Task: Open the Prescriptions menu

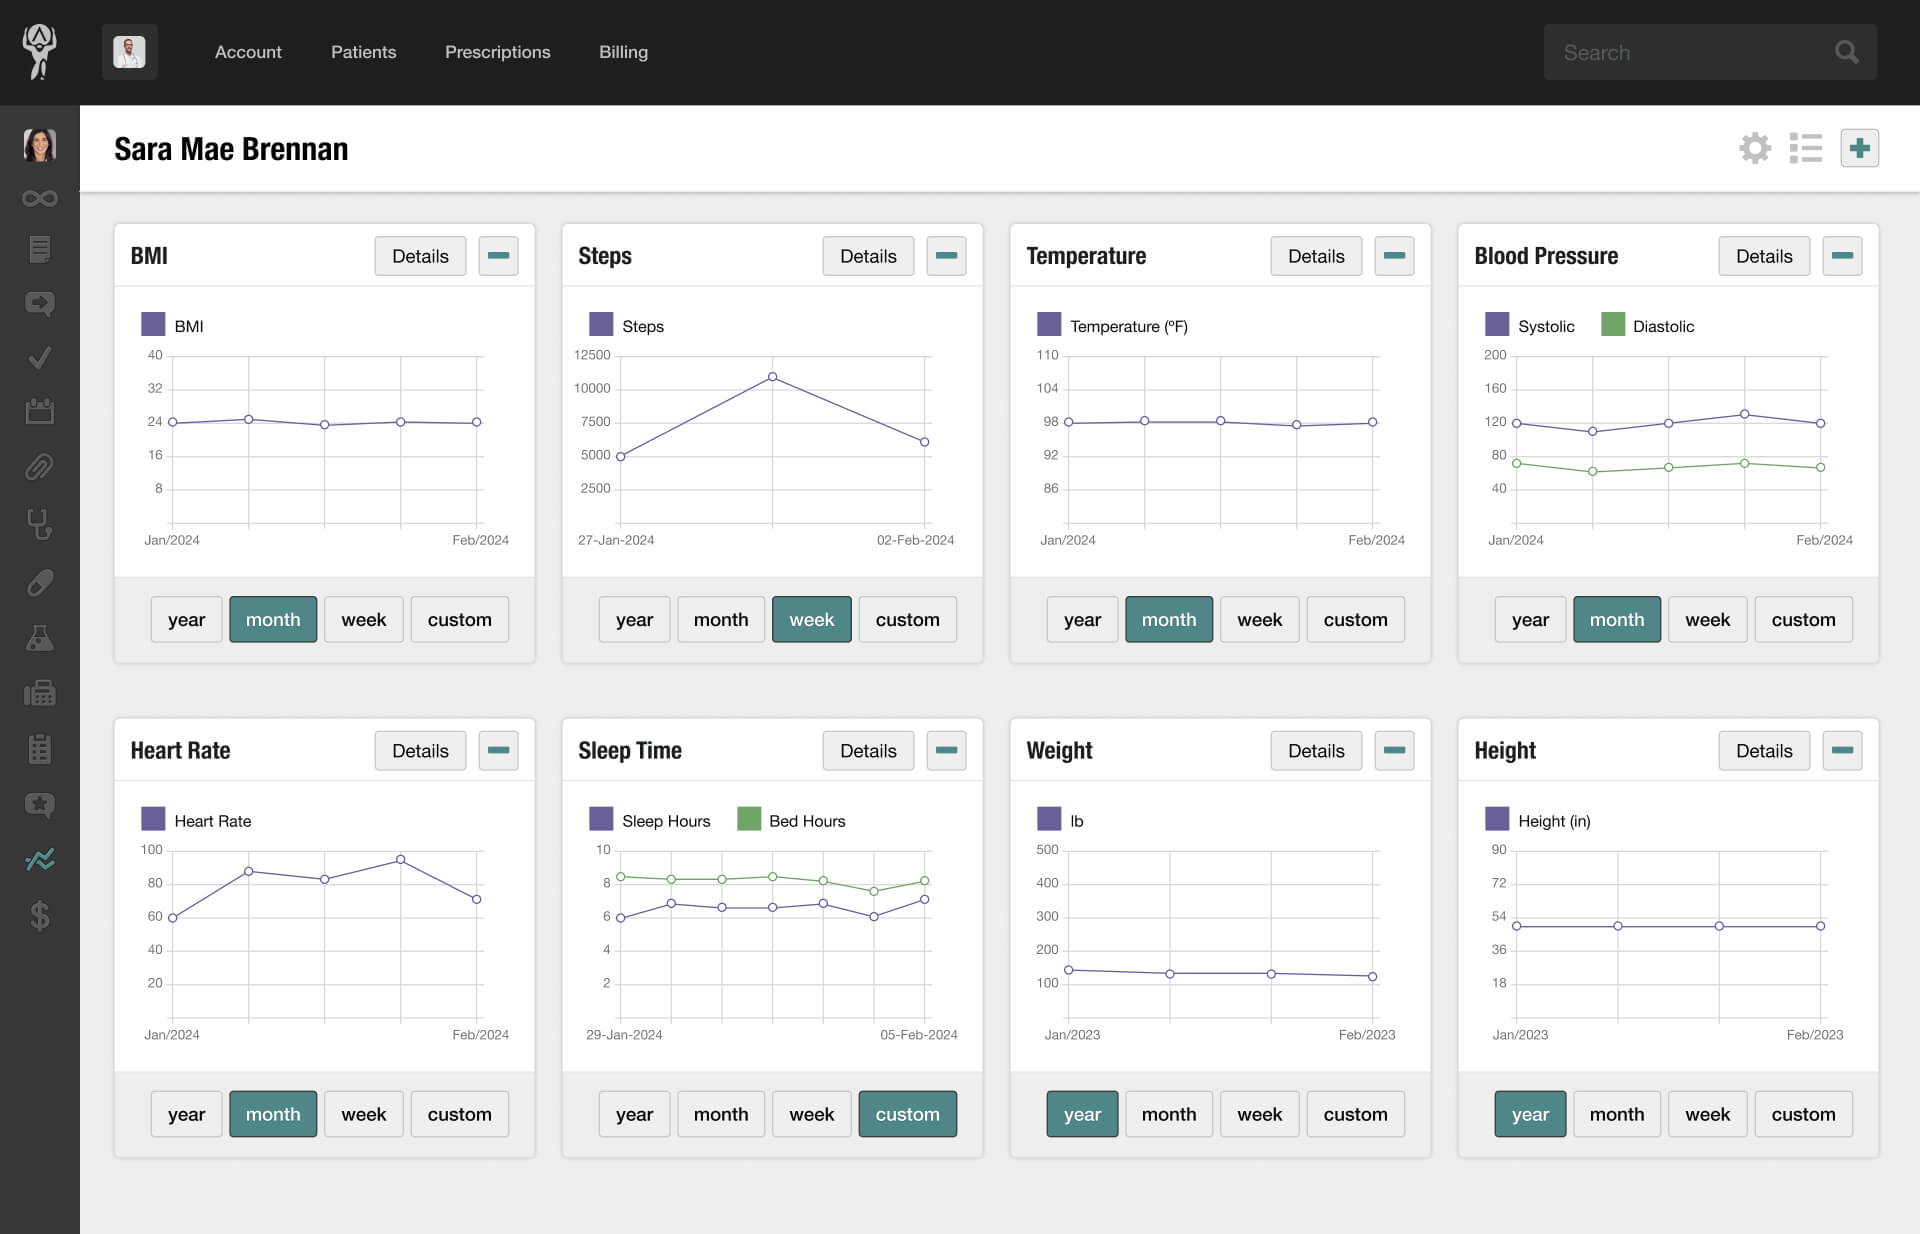Action: point(497,52)
